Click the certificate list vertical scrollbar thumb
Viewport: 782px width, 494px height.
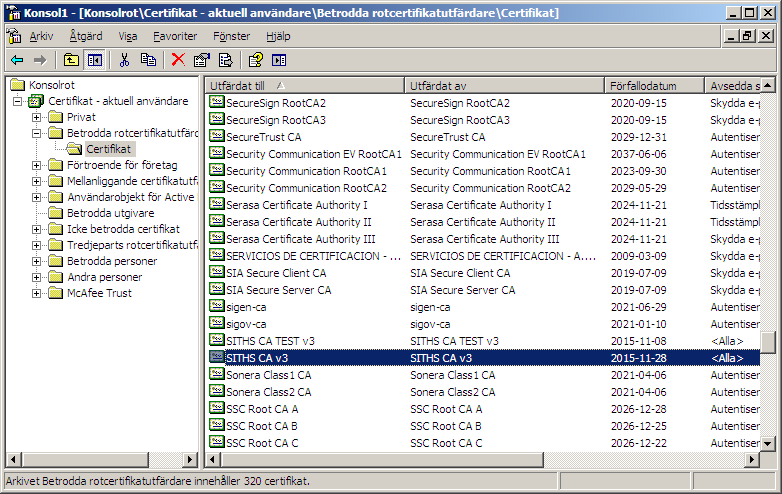[768, 342]
